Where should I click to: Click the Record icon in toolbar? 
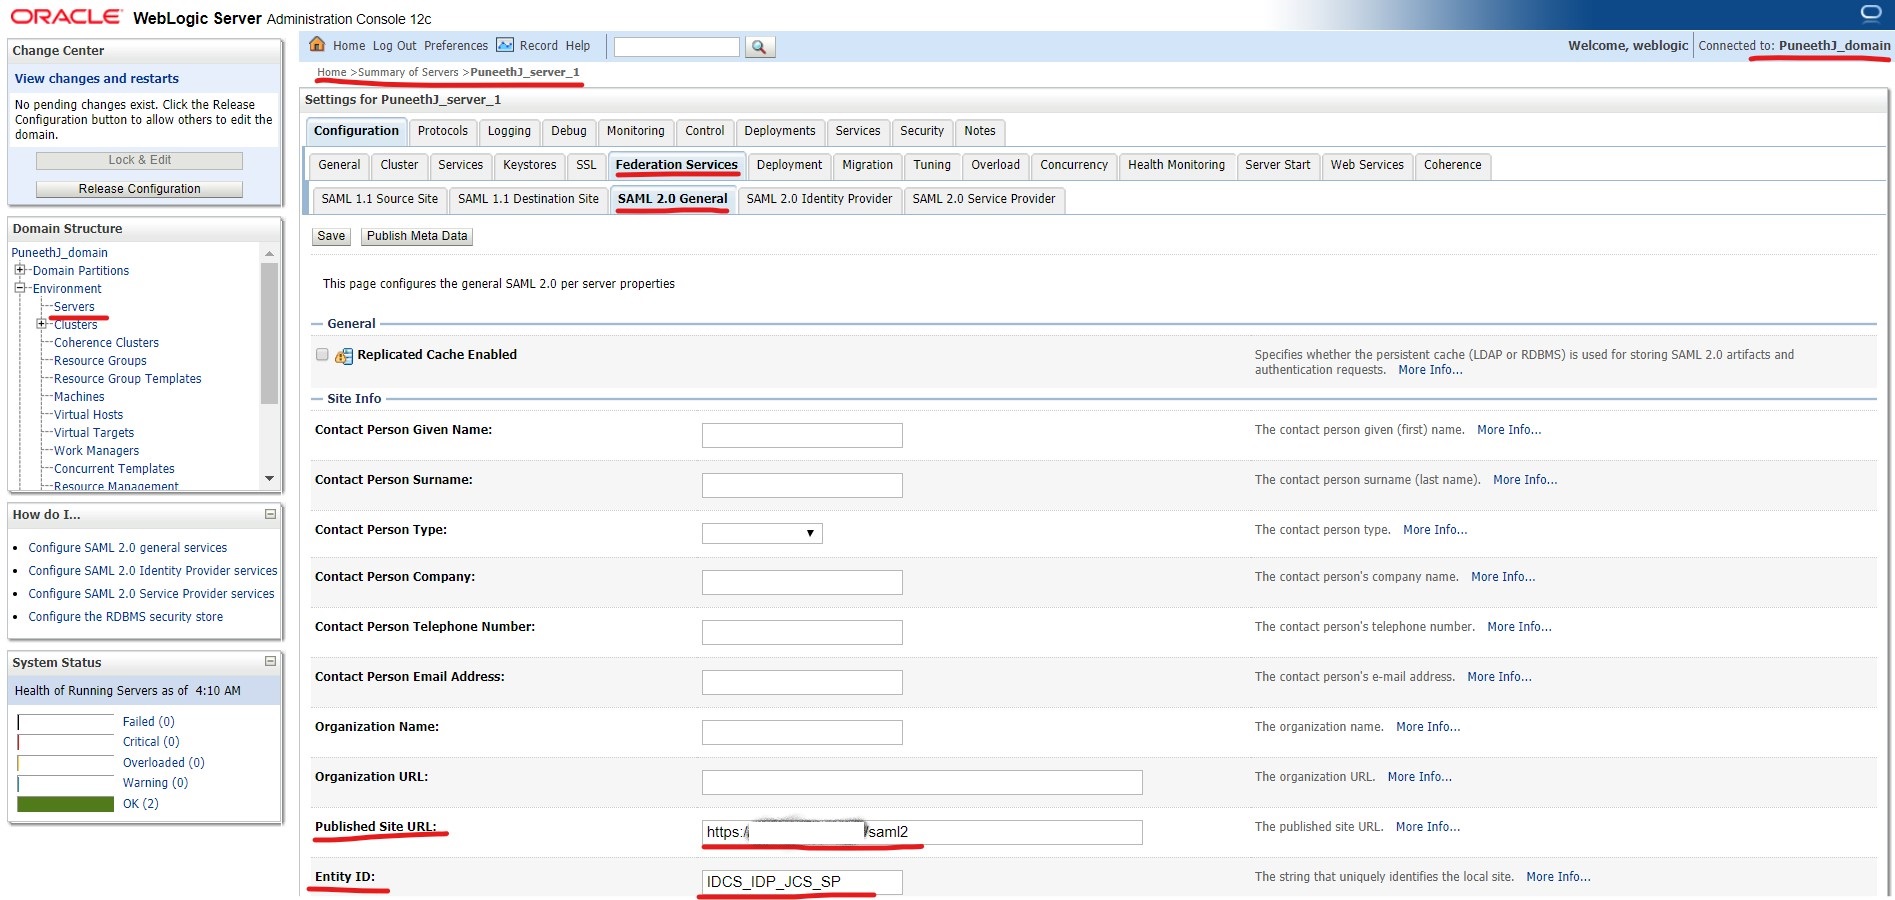coord(505,45)
